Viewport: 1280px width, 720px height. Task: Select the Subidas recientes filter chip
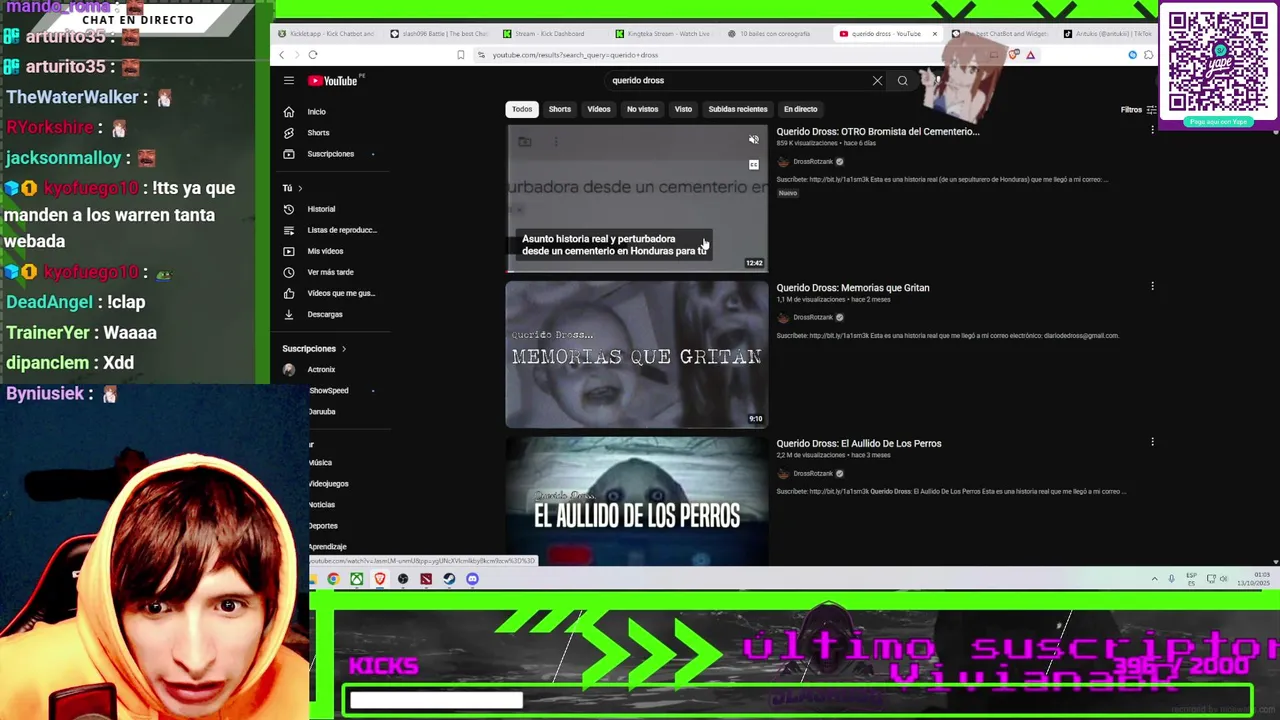point(738,109)
